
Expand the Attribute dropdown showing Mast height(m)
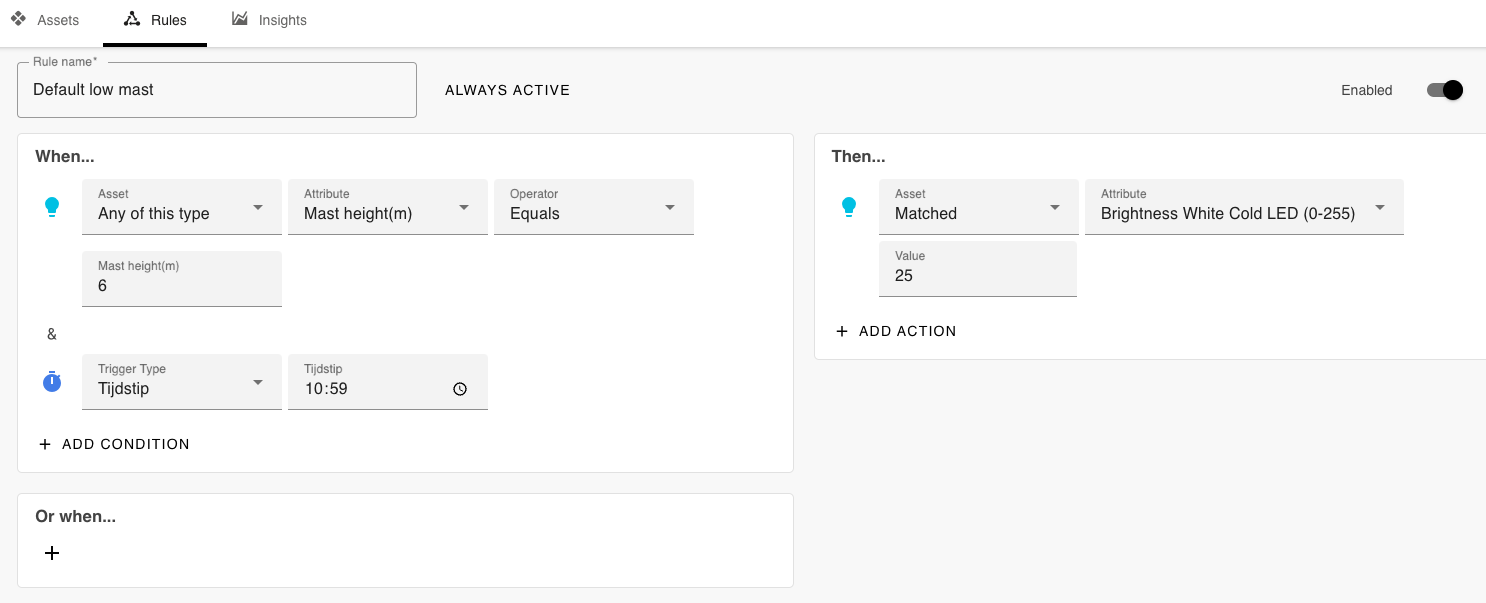click(x=388, y=207)
